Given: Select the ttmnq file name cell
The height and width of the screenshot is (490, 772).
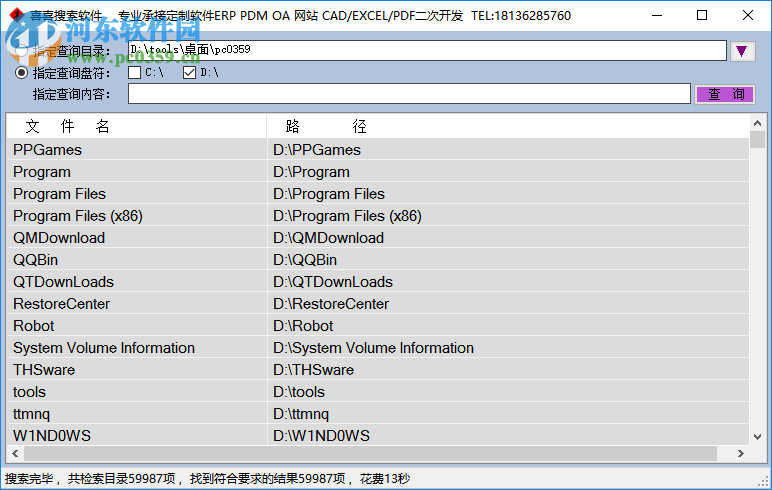Looking at the screenshot, I should [x=136, y=414].
